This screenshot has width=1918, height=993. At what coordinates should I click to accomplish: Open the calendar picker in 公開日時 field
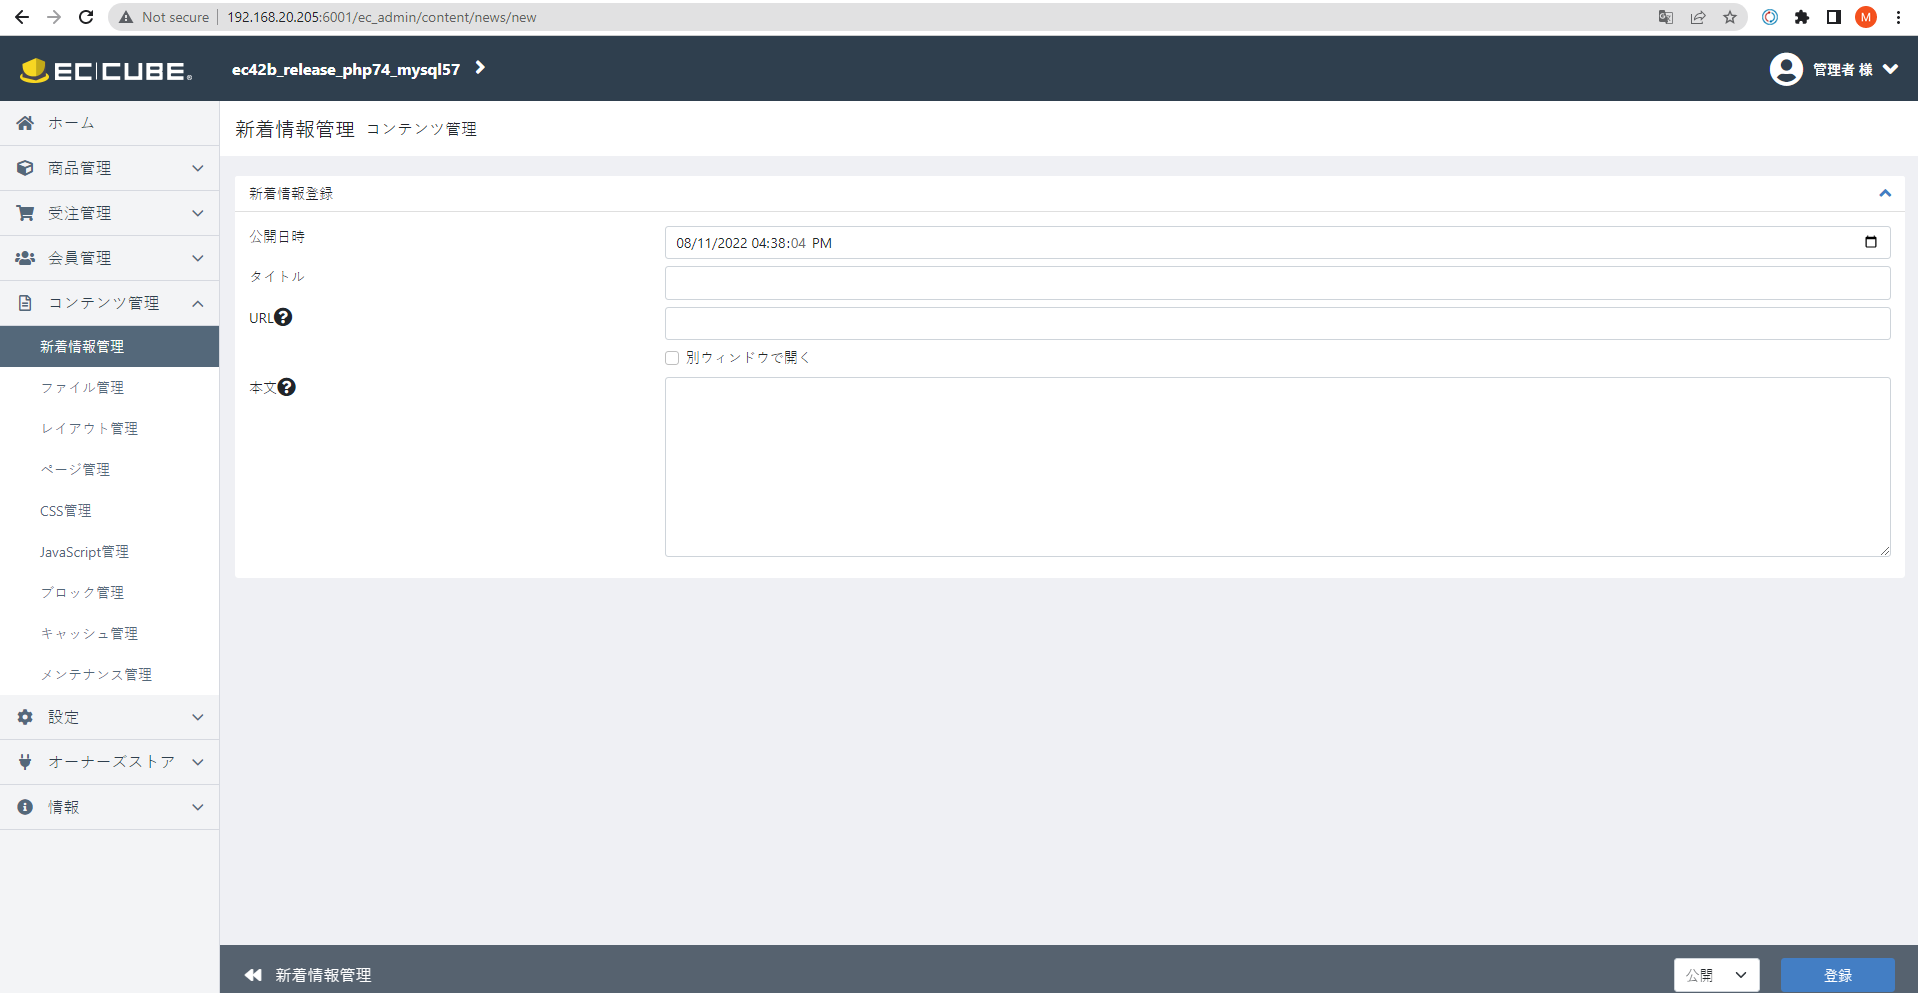[1871, 242]
